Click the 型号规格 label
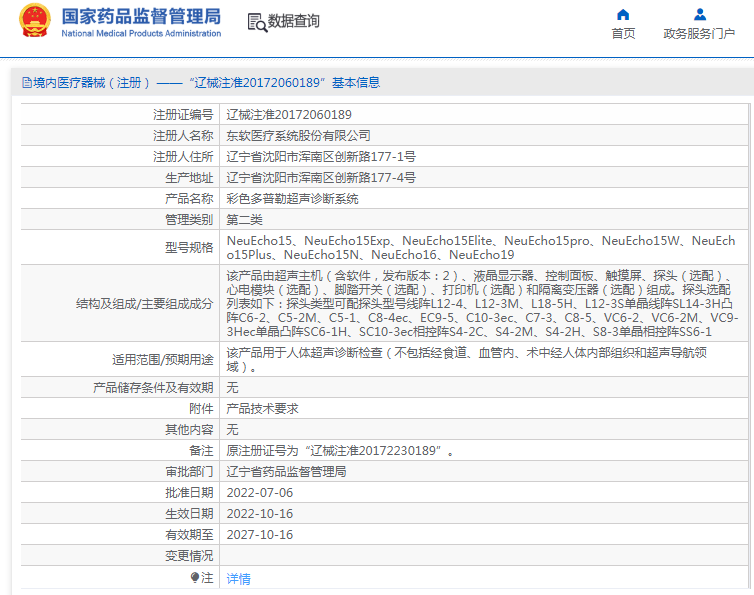754x595 pixels. pyautogui.click(x=189, y=247)
